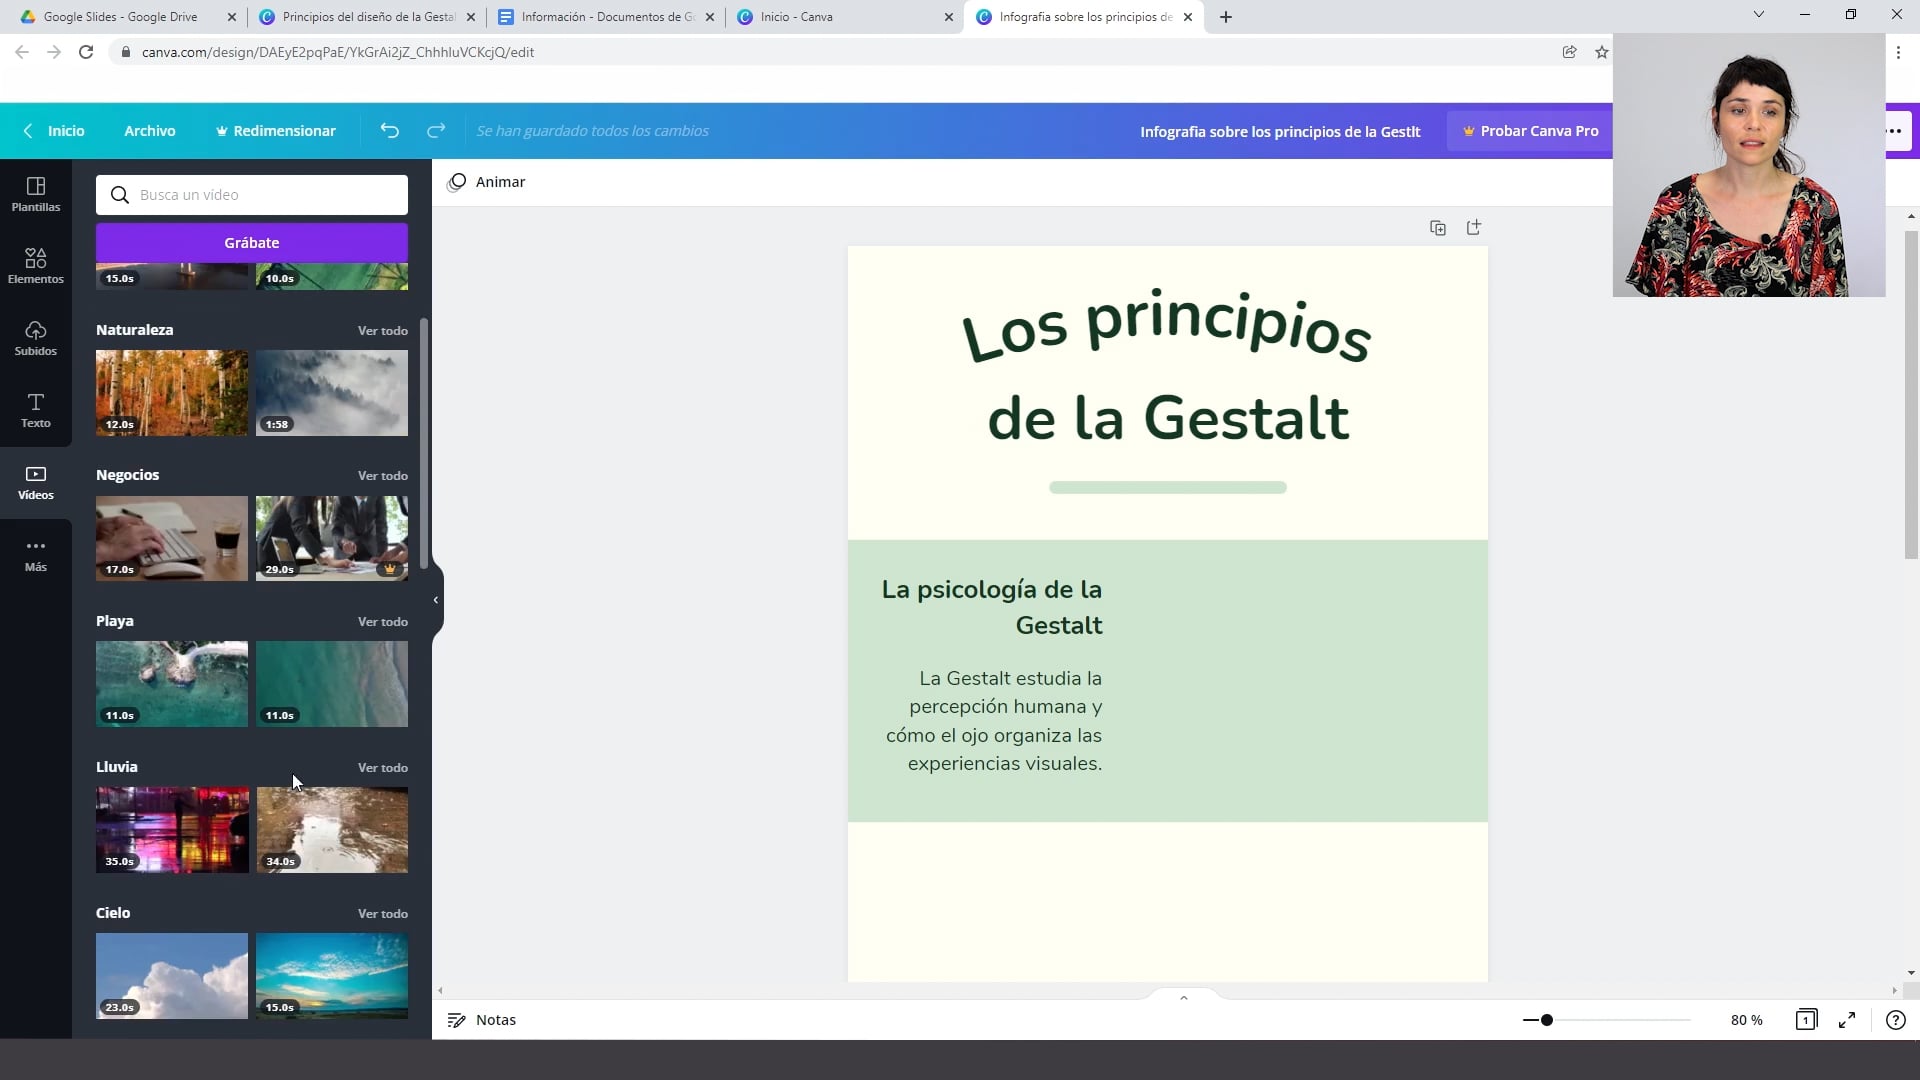Open the Texto panel
This screenshot has height=1080, width=1920.
[x=35, y=409]
